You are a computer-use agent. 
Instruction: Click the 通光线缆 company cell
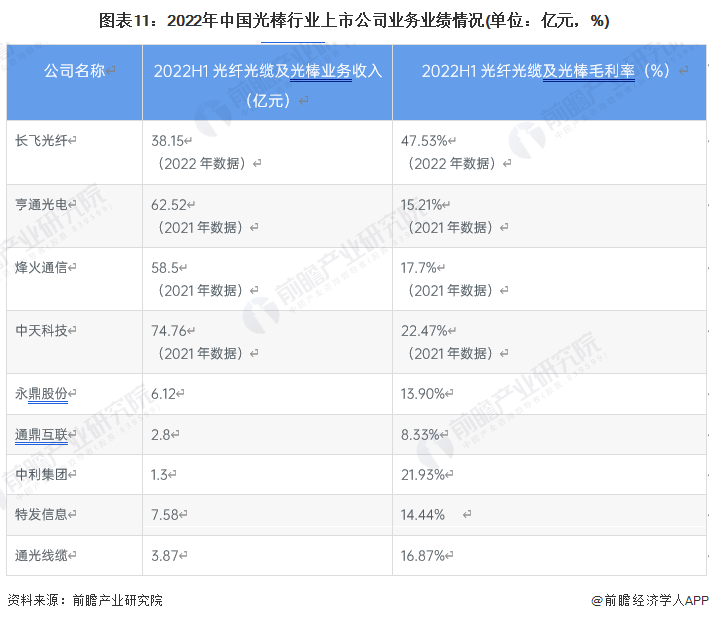75,555
